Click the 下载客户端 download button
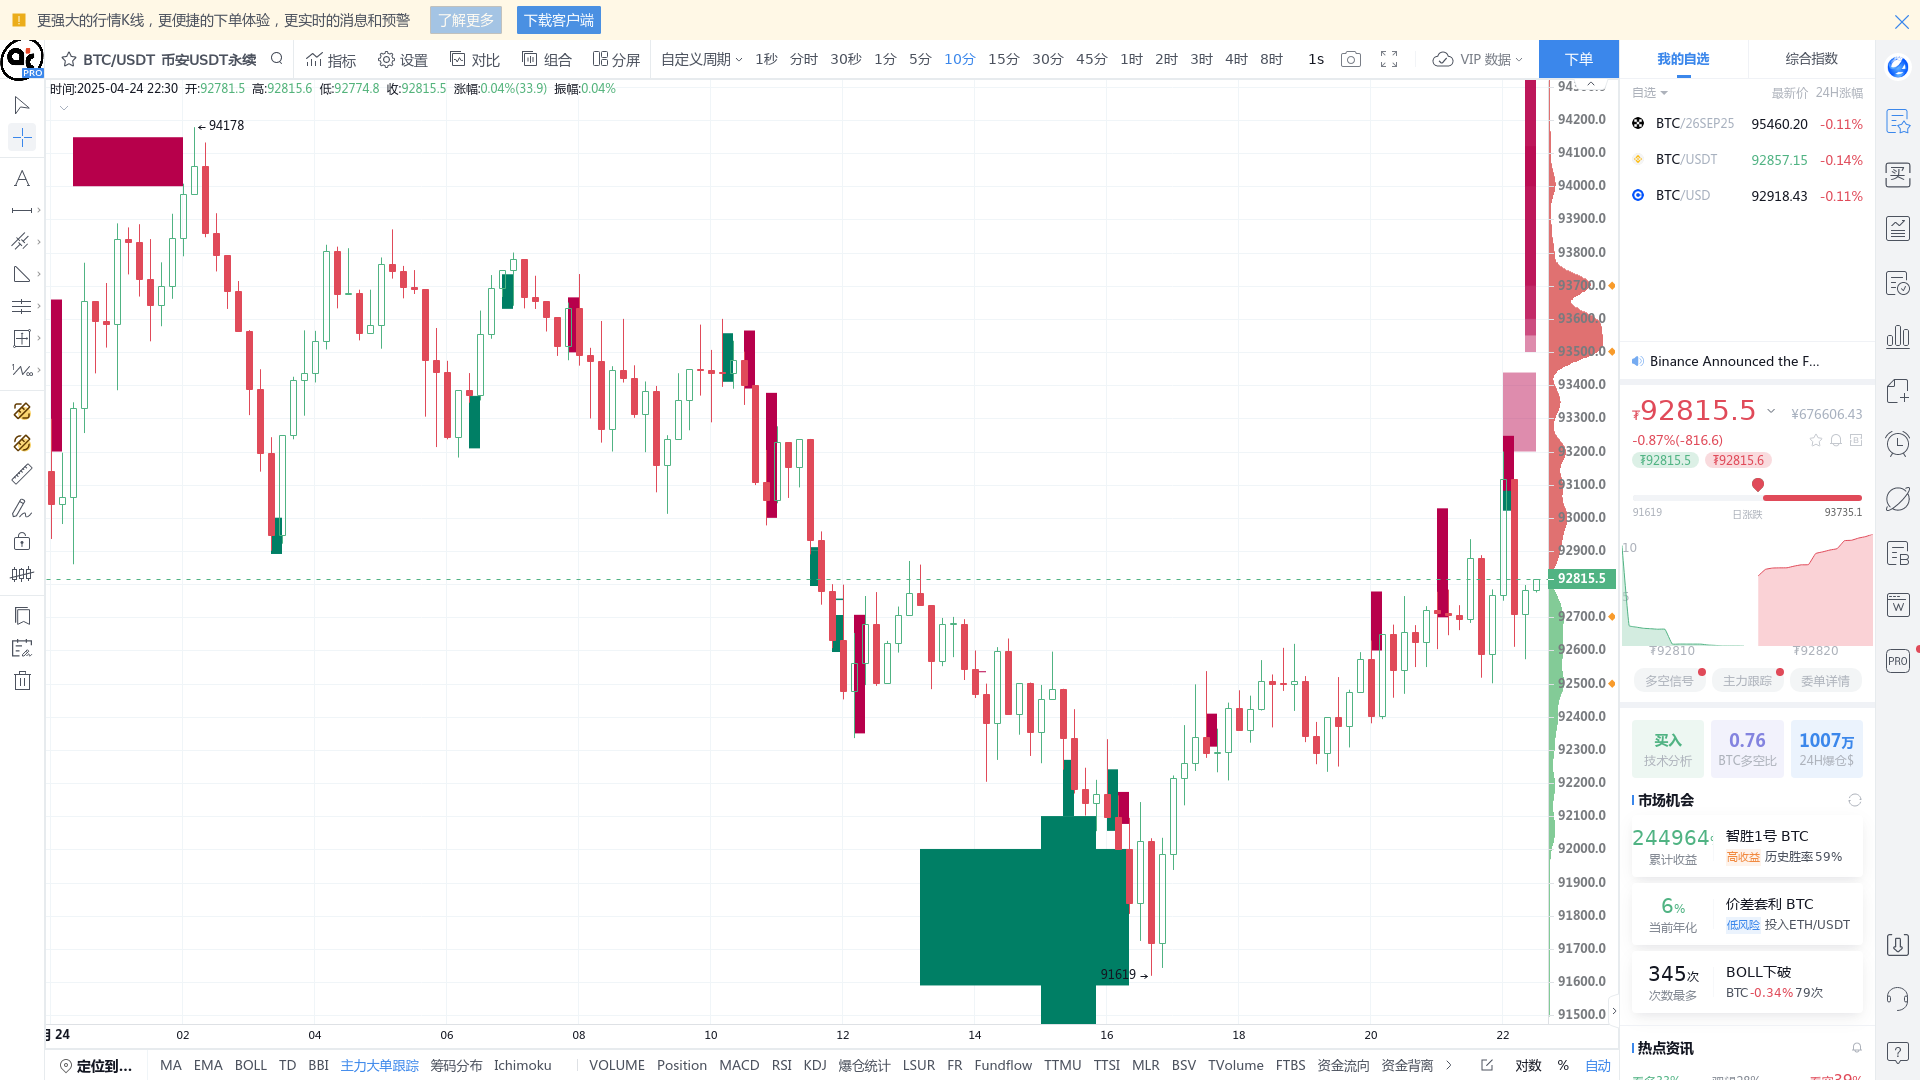Screen dimensions: 1920x1080 click(559, 20)
